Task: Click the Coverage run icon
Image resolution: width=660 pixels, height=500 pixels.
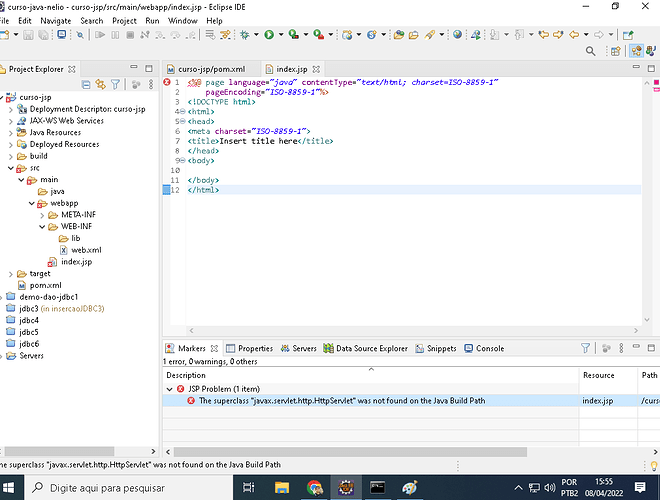Action: tap(293, 35)
